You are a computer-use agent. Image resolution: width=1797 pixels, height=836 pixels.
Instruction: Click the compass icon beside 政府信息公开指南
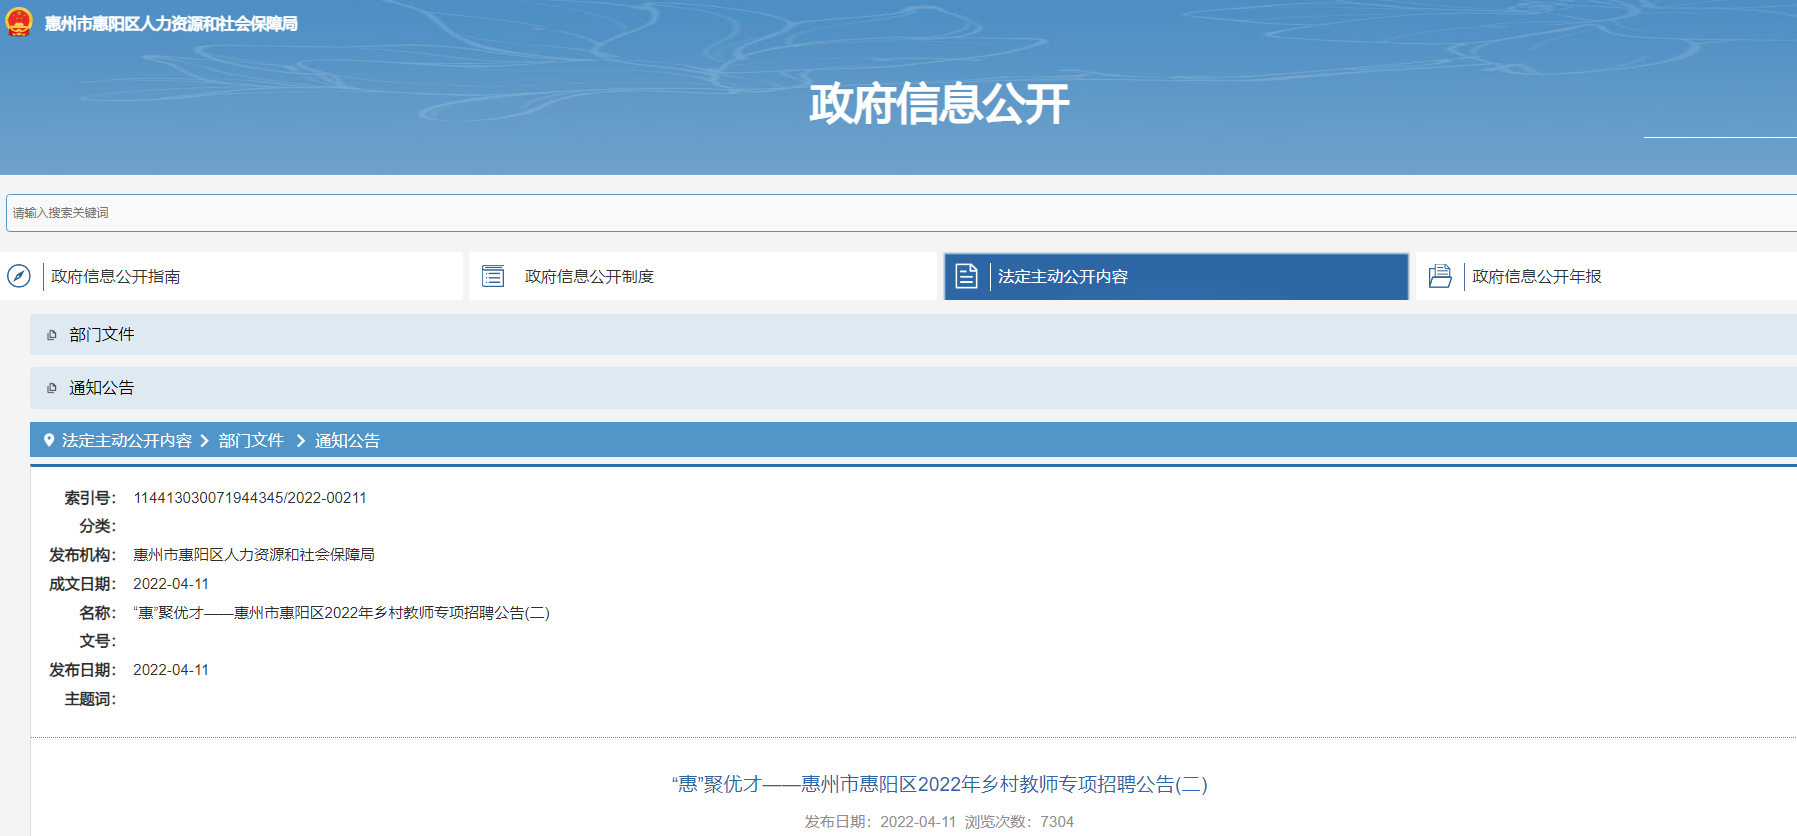(x=19, y=276)
